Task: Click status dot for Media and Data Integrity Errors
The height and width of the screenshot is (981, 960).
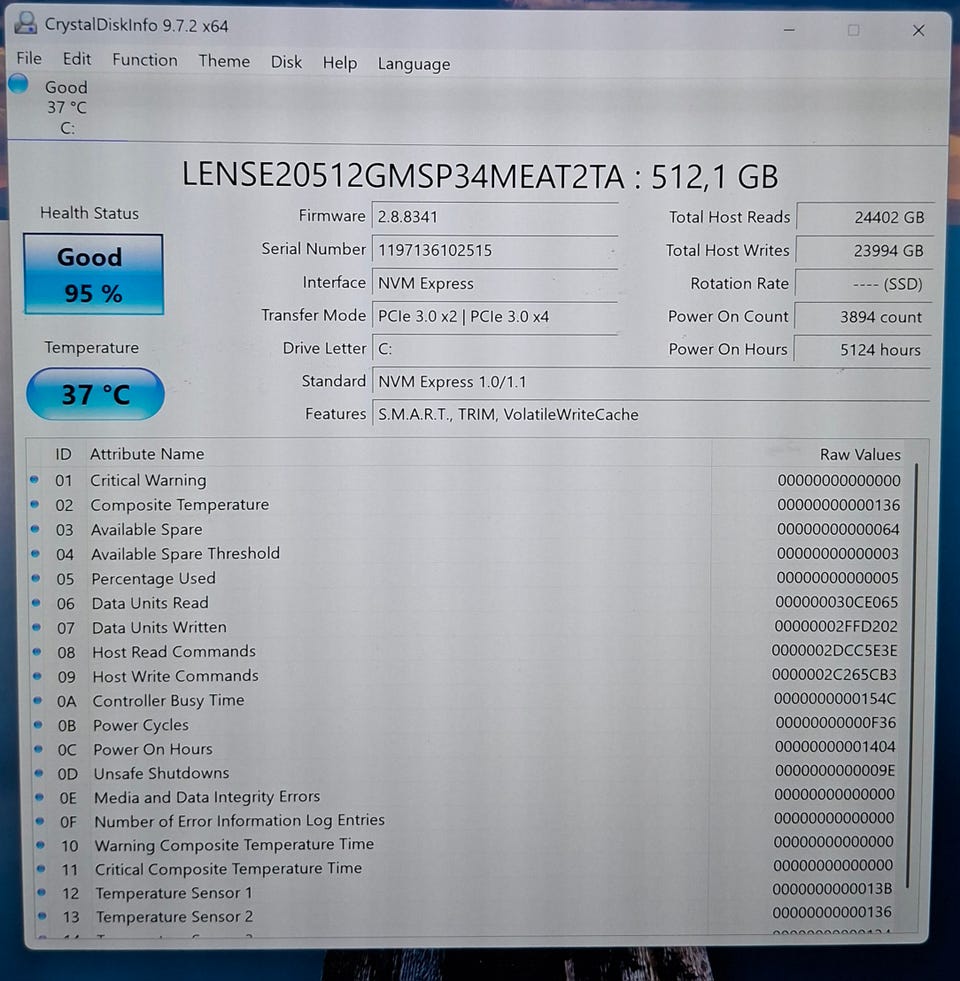Action: [39, 797]
